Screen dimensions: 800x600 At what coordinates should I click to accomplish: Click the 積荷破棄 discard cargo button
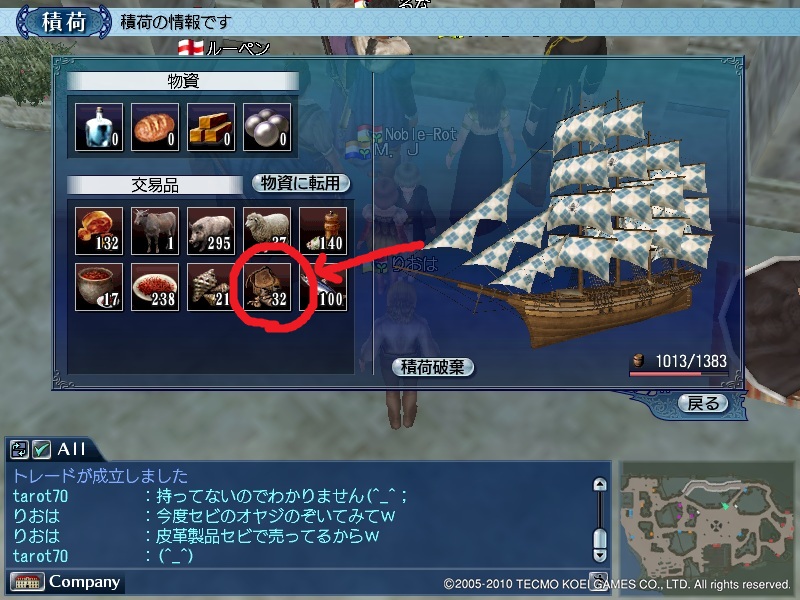click(433, 367)
